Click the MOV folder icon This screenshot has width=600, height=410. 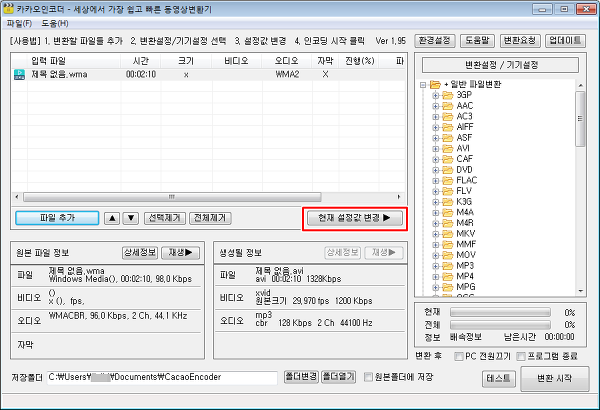coord(448,255)
